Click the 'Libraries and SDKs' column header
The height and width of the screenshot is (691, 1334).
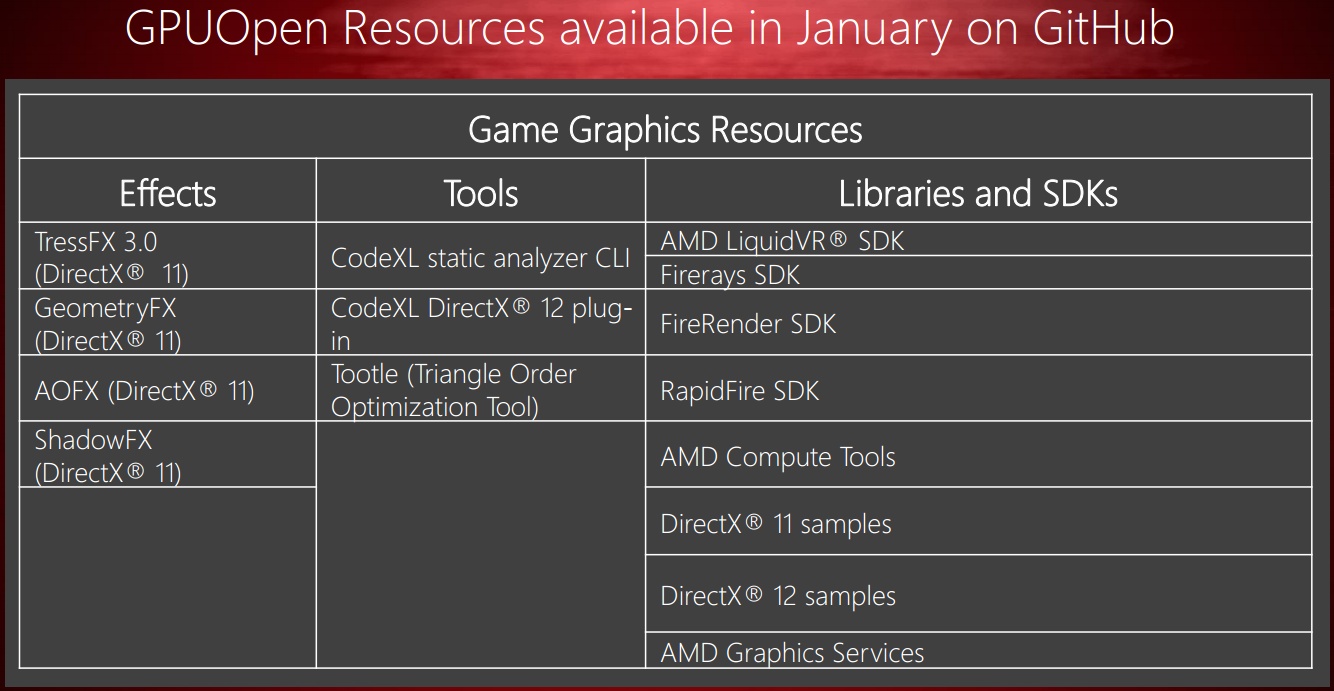pyautogui.click(x=979, y=191)
